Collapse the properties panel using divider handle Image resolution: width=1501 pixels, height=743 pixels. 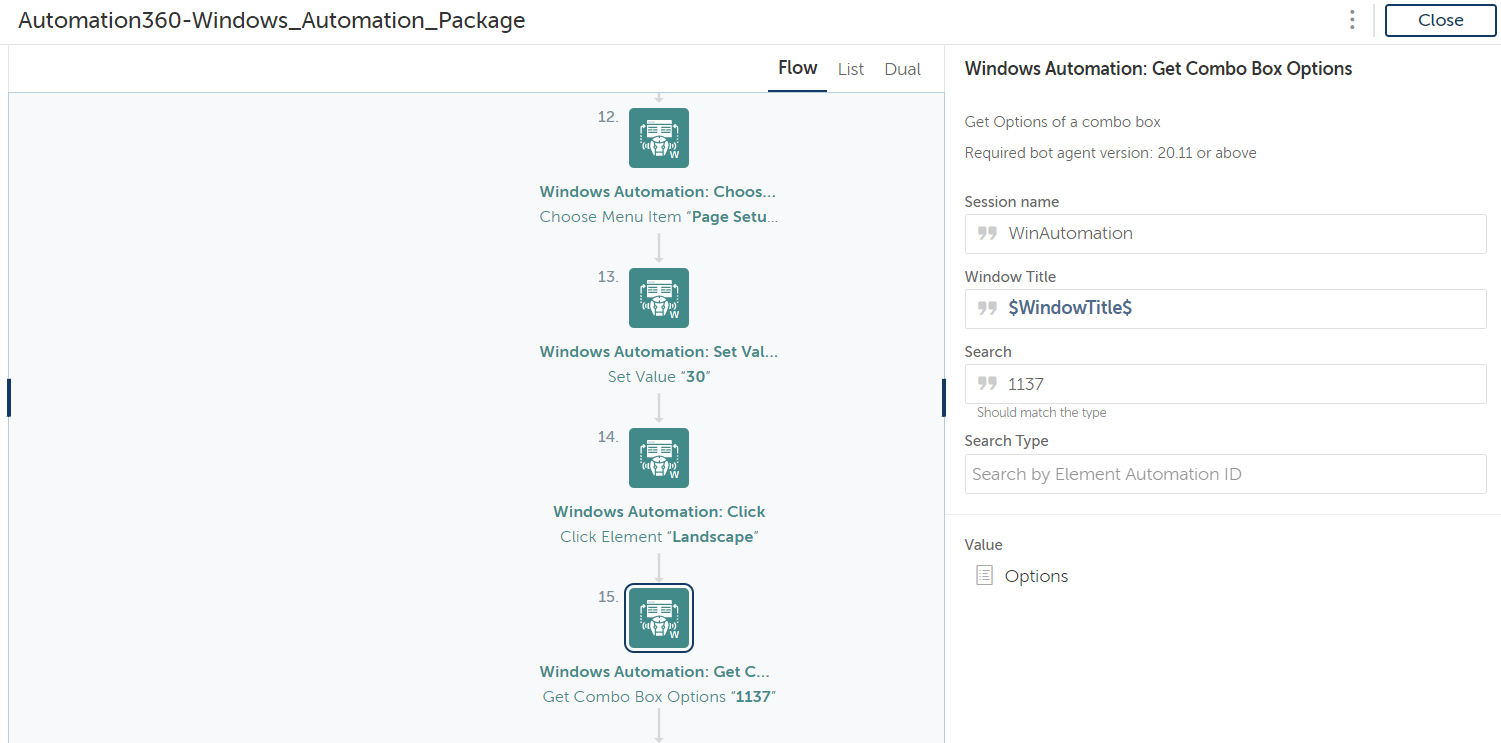[x=943, y=397]
